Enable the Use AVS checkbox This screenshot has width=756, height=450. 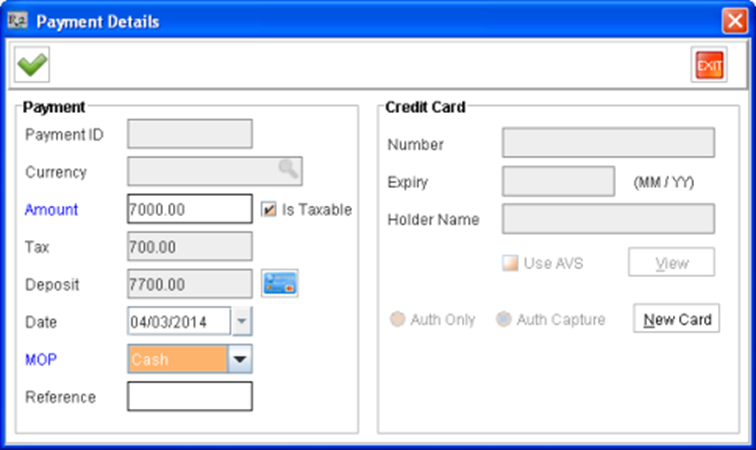510,263
